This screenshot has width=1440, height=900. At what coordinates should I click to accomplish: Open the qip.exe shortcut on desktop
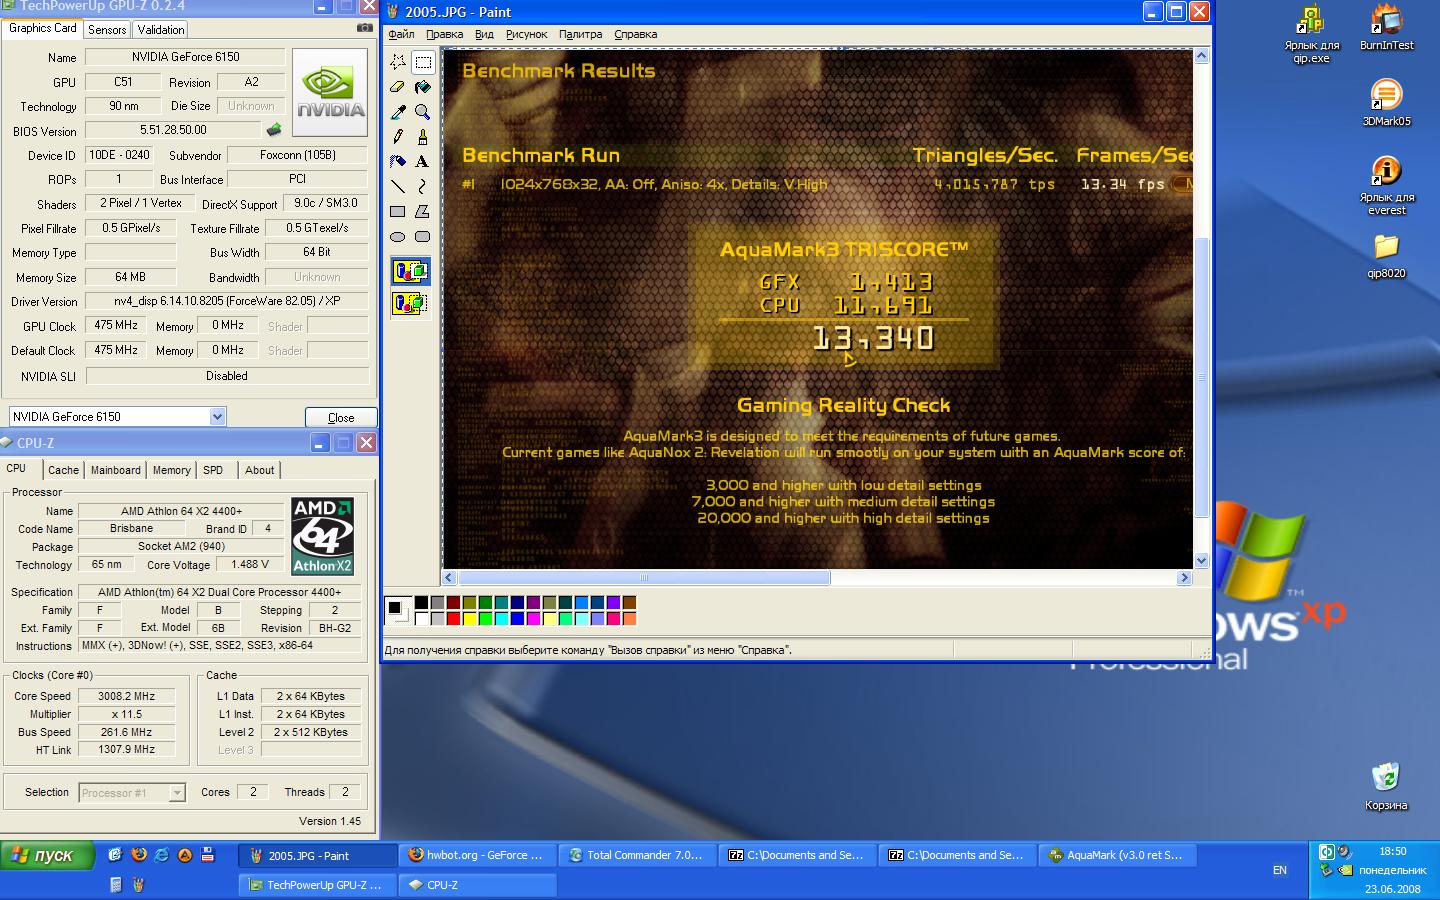(x=1311, y=33)
